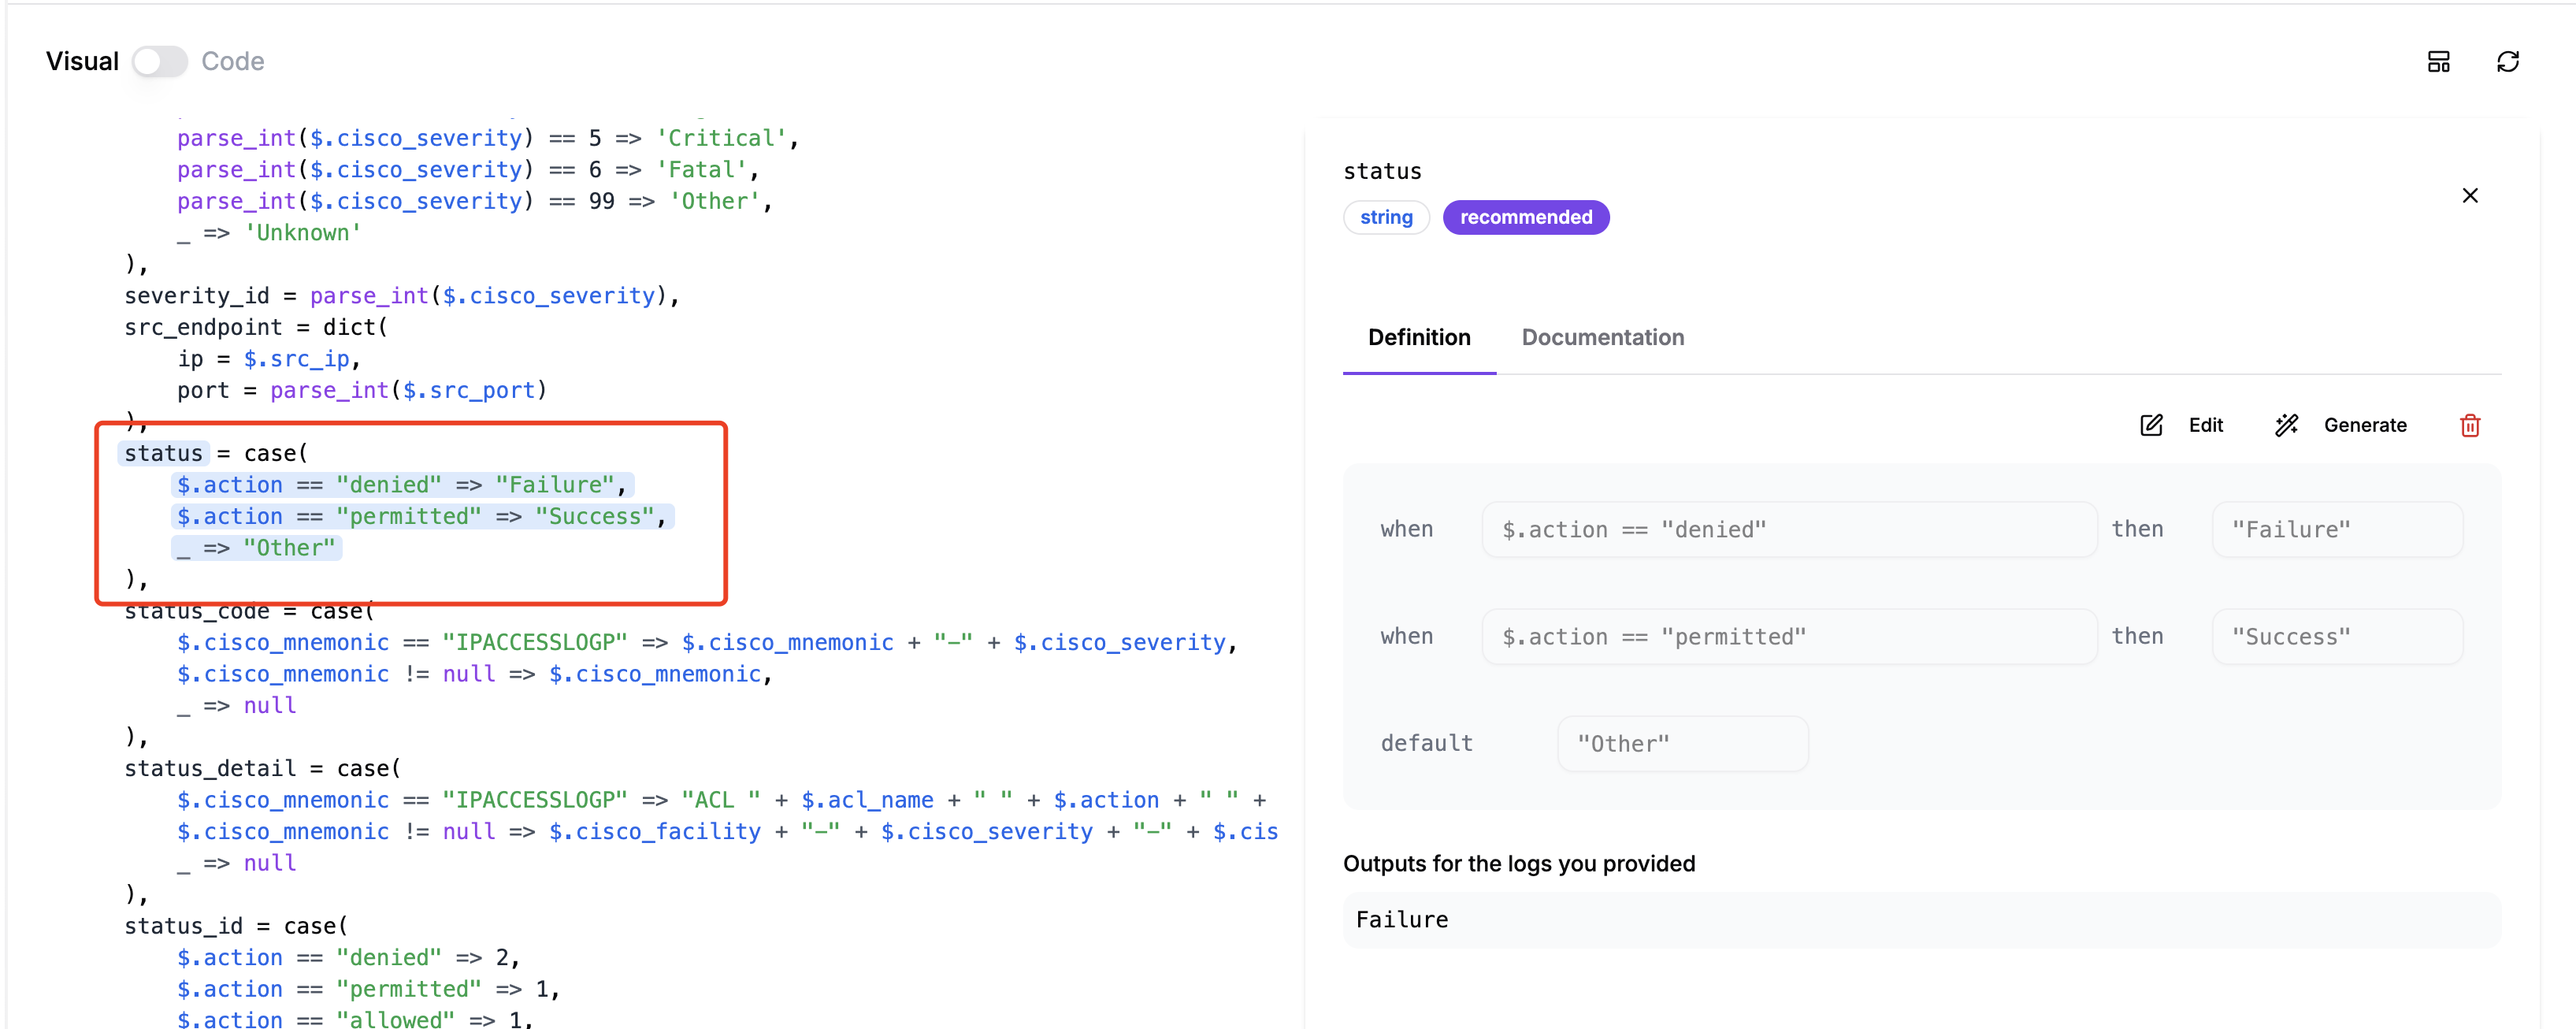Click the layout panel icon
Viewport: 2576px width, 1029px height.
(x=2438, y=62)
